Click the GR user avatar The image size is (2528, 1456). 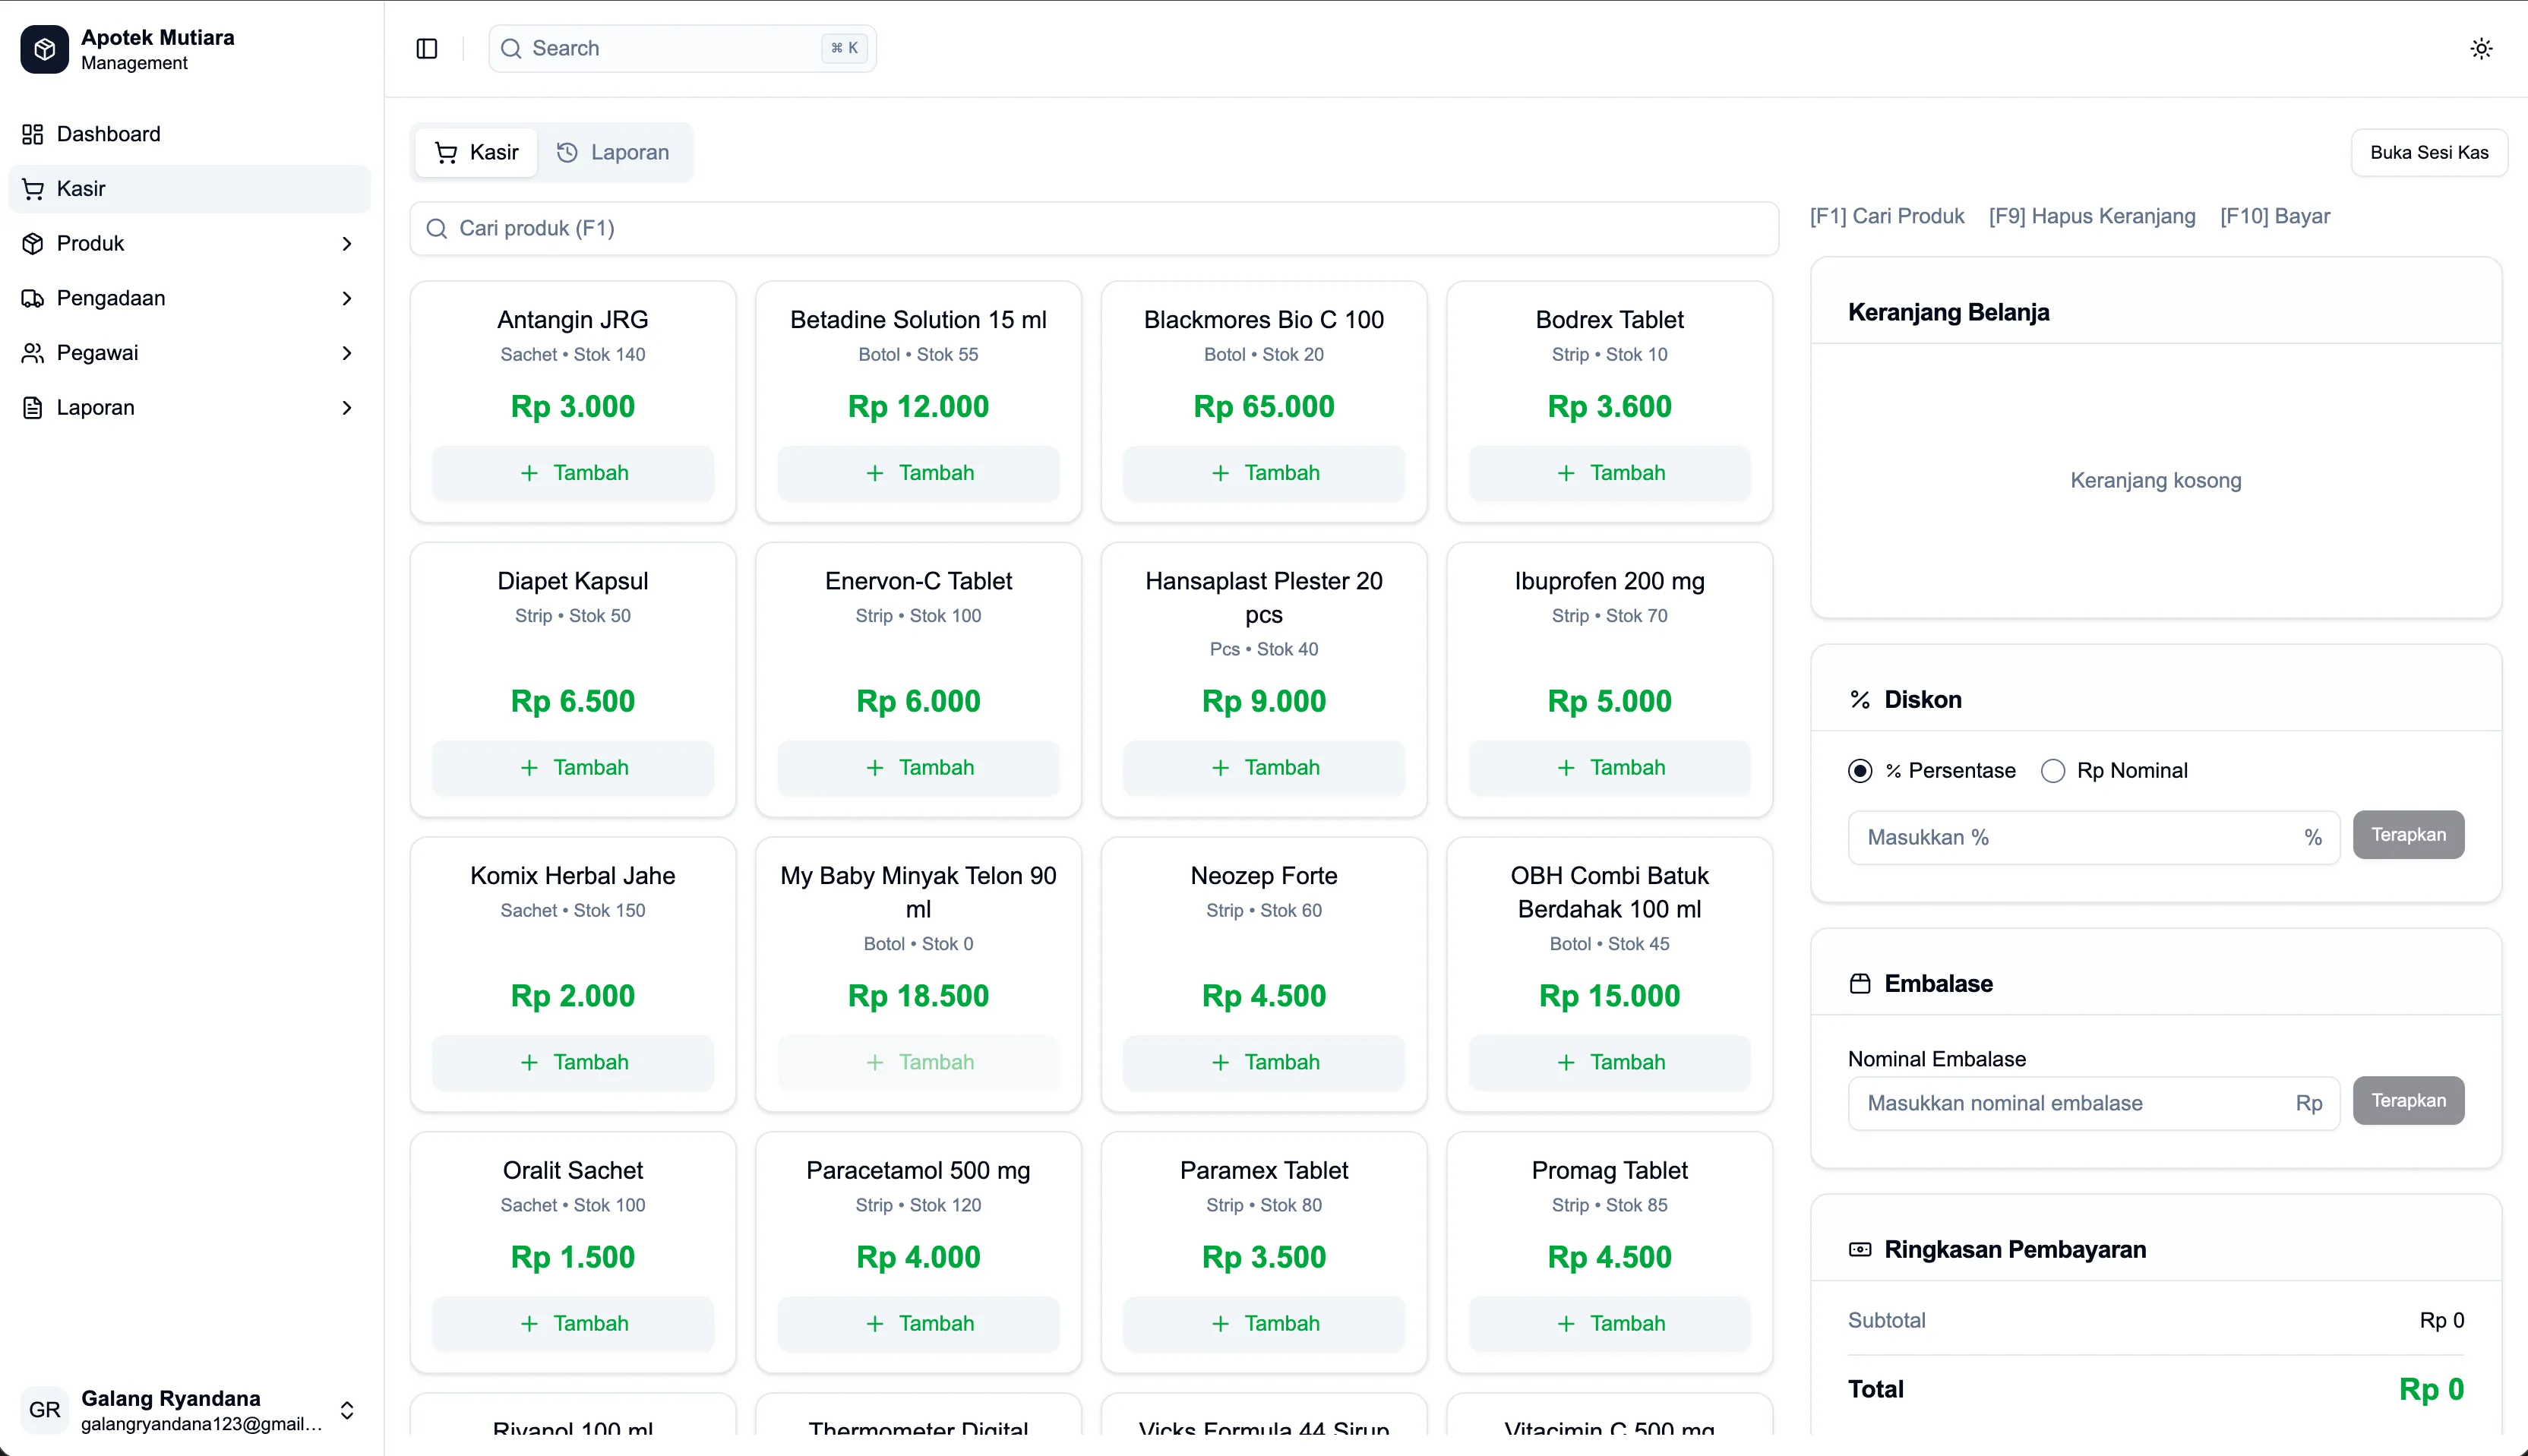click(x=44, y=1410)
